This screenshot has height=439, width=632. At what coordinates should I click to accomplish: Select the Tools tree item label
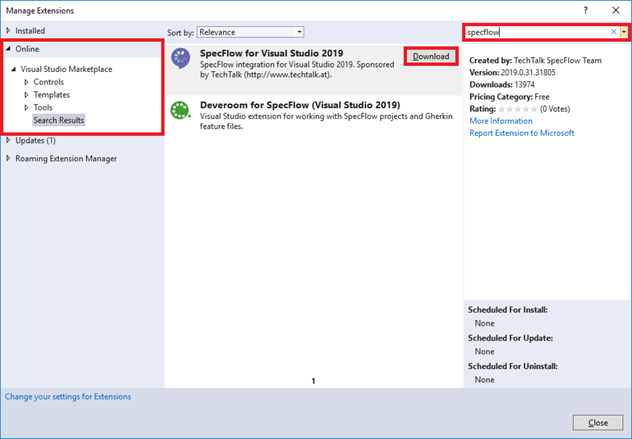coord(43,108)
